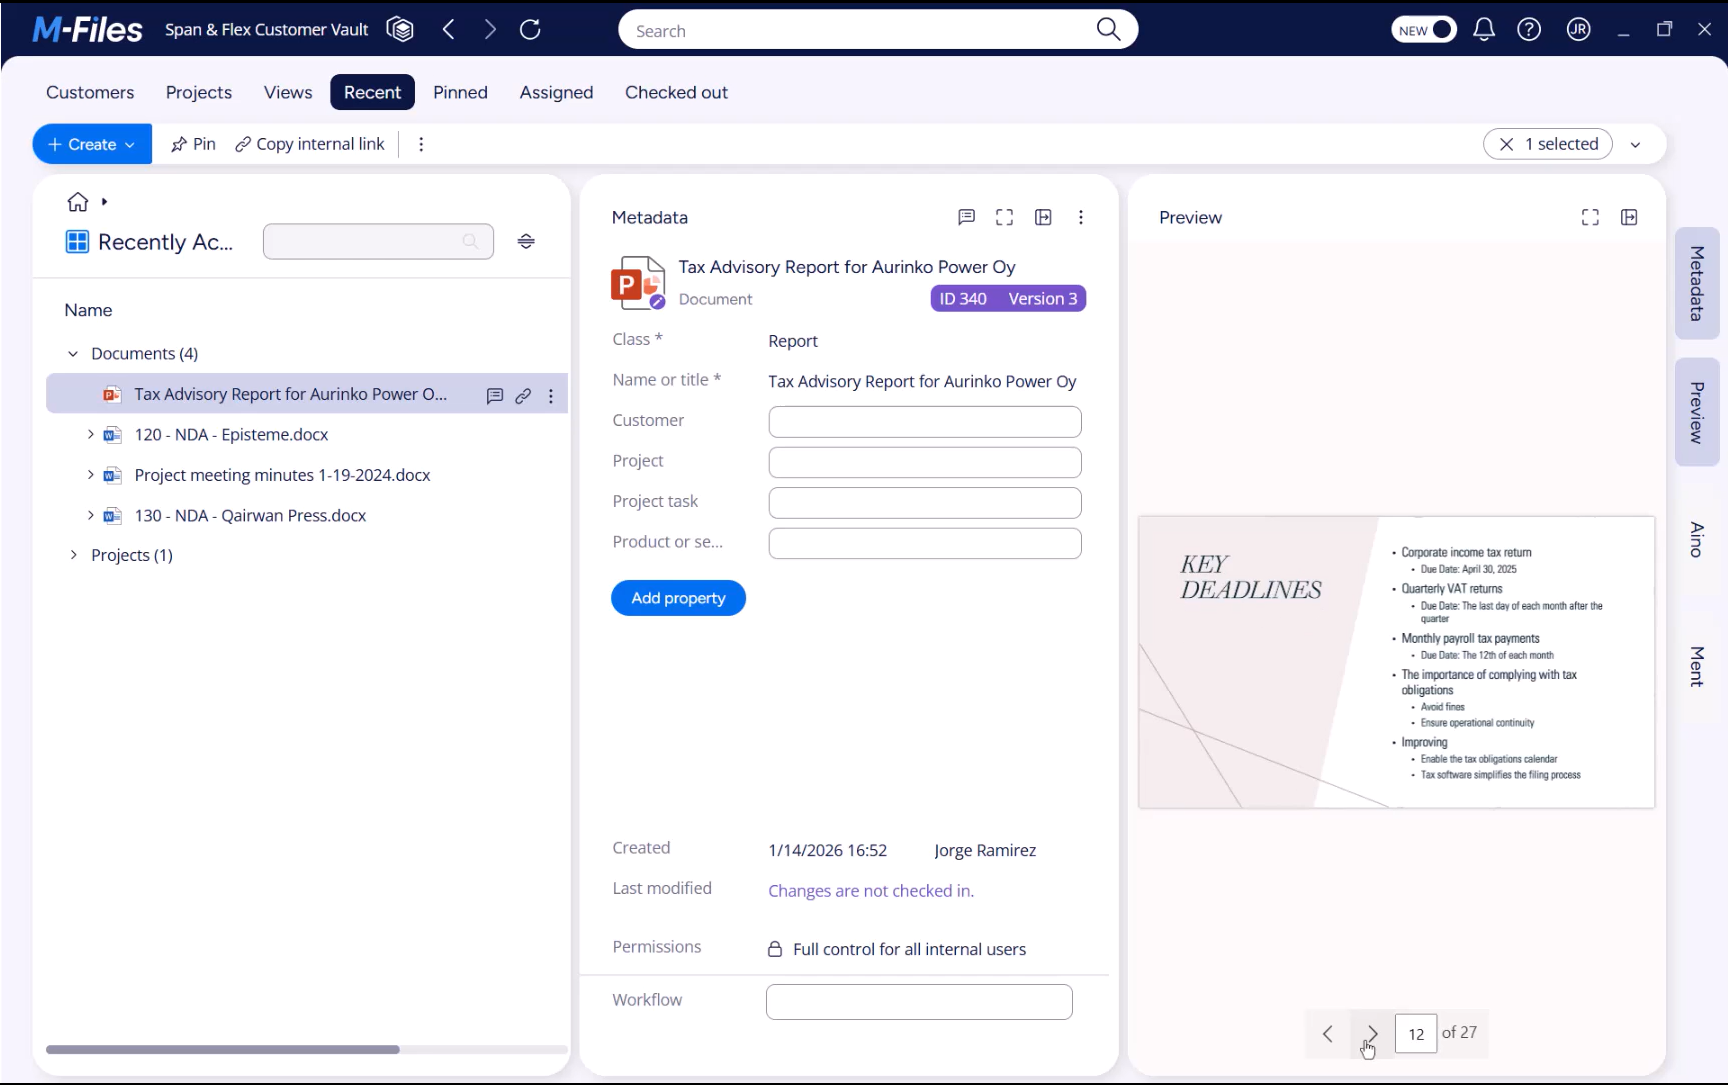Open comments in the Metadata header

(x=966, y=217)
